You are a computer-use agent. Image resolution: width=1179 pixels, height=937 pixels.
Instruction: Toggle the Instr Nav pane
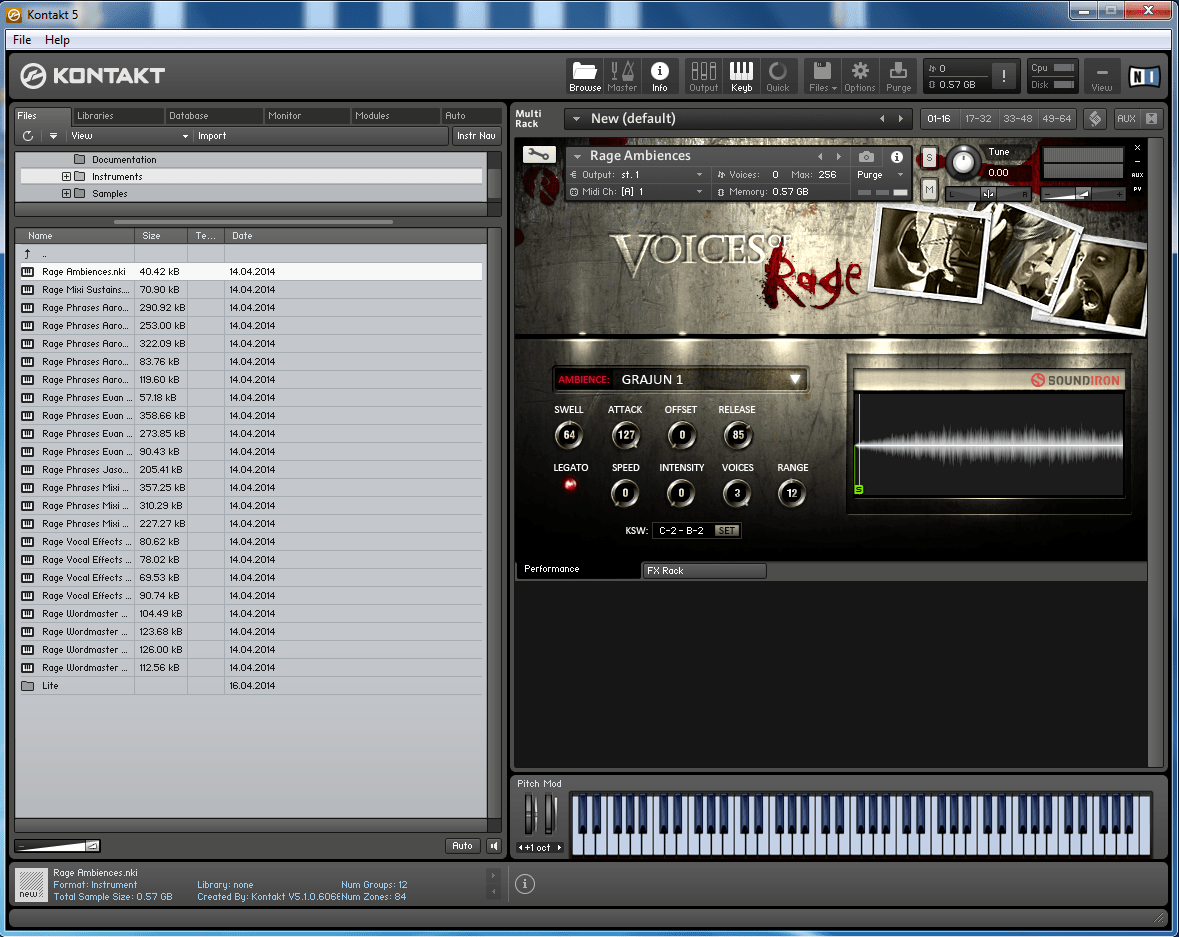(x=476, y=136)
